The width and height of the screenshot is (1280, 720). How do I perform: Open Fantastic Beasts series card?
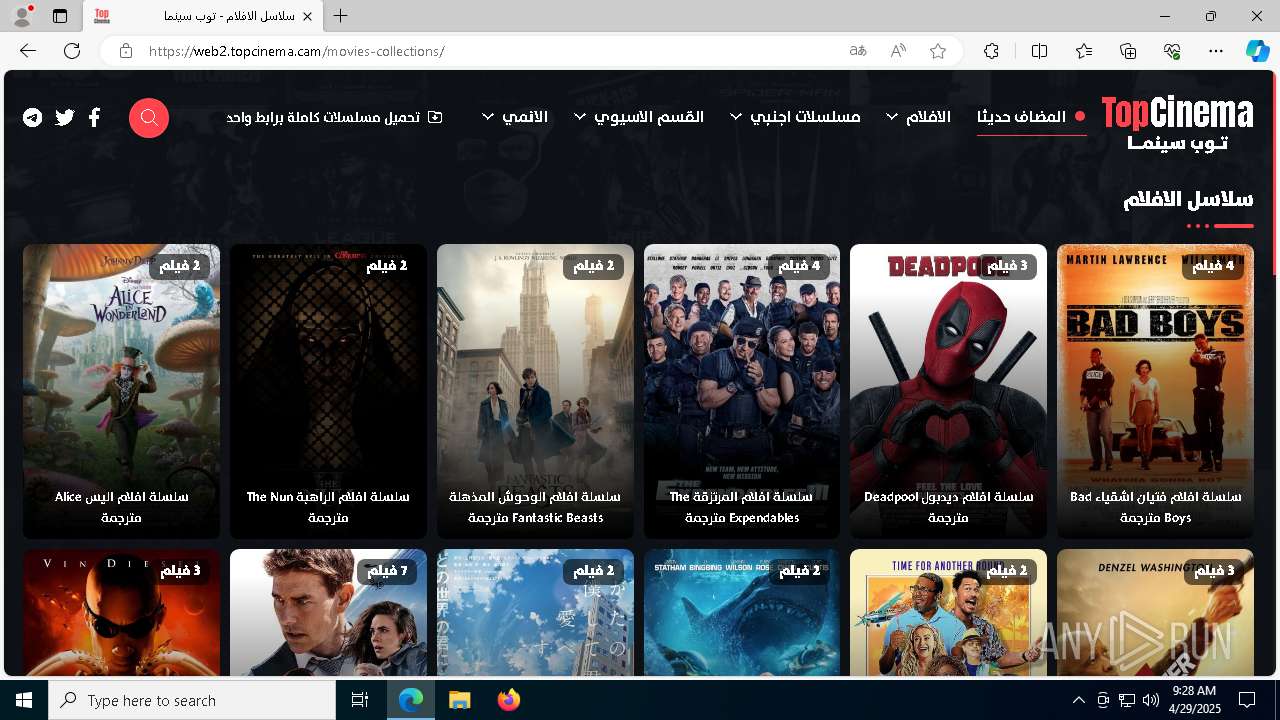(535, 392)
